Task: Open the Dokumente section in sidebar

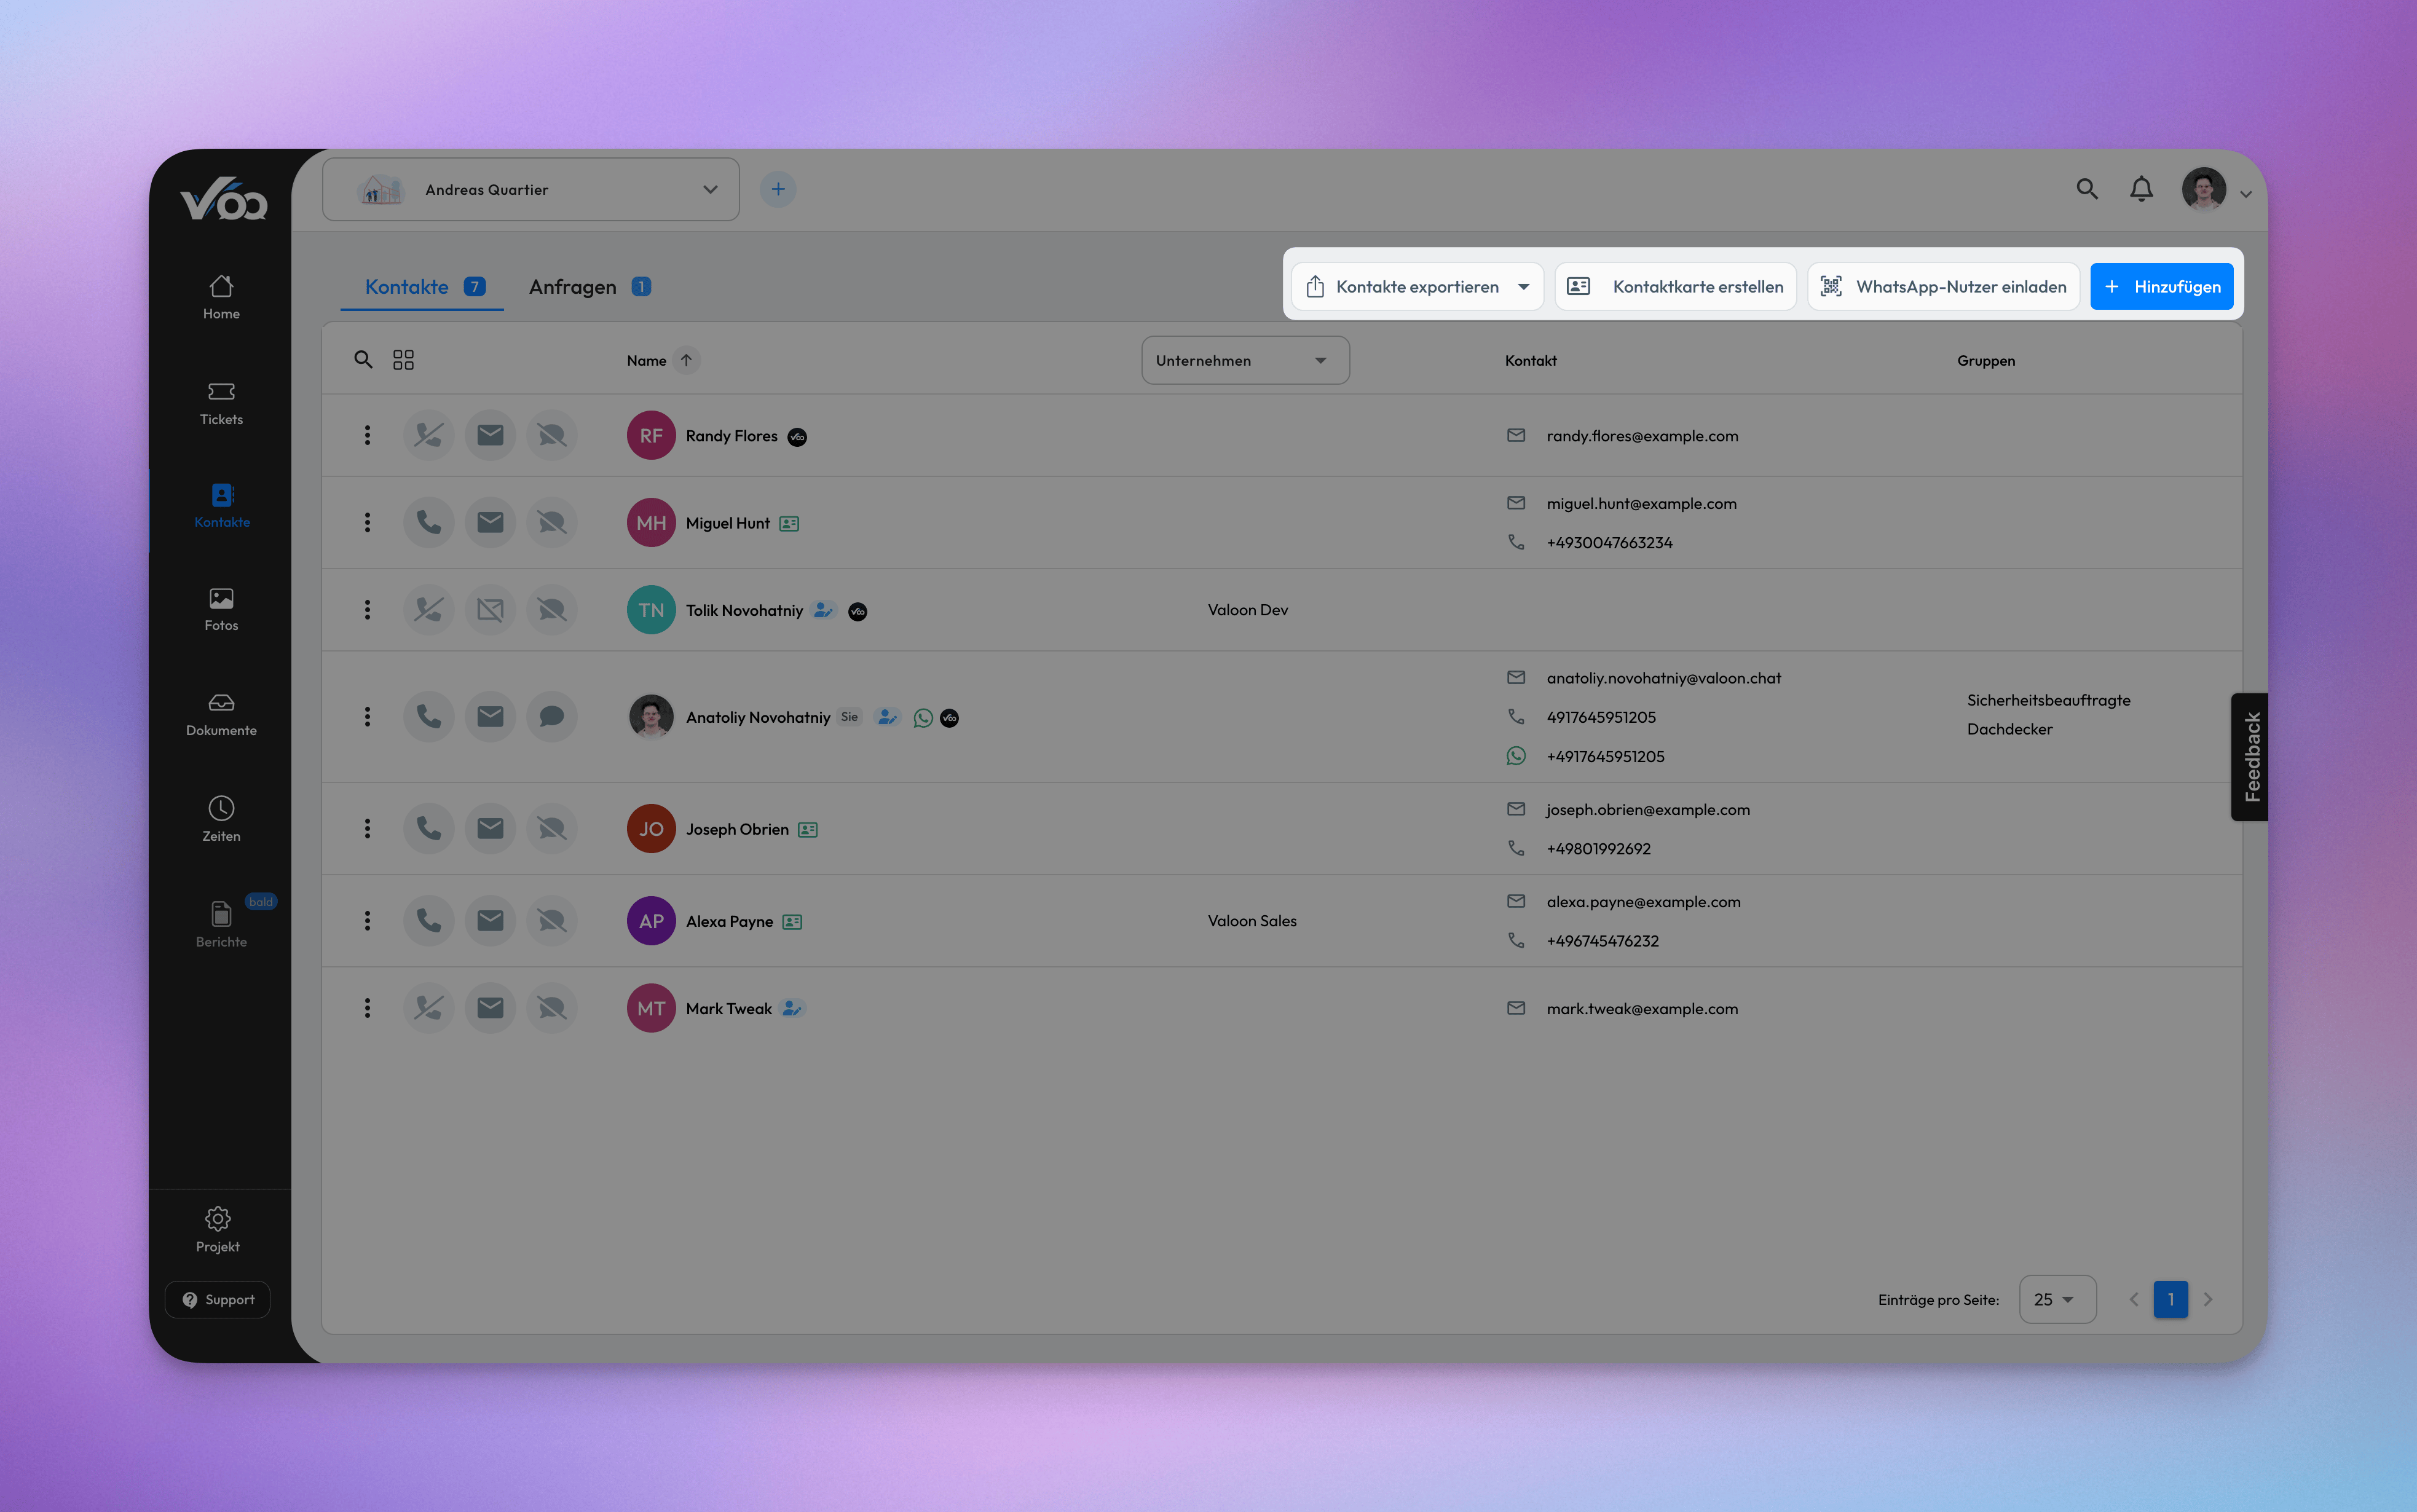Action: [x=220, y=713]
